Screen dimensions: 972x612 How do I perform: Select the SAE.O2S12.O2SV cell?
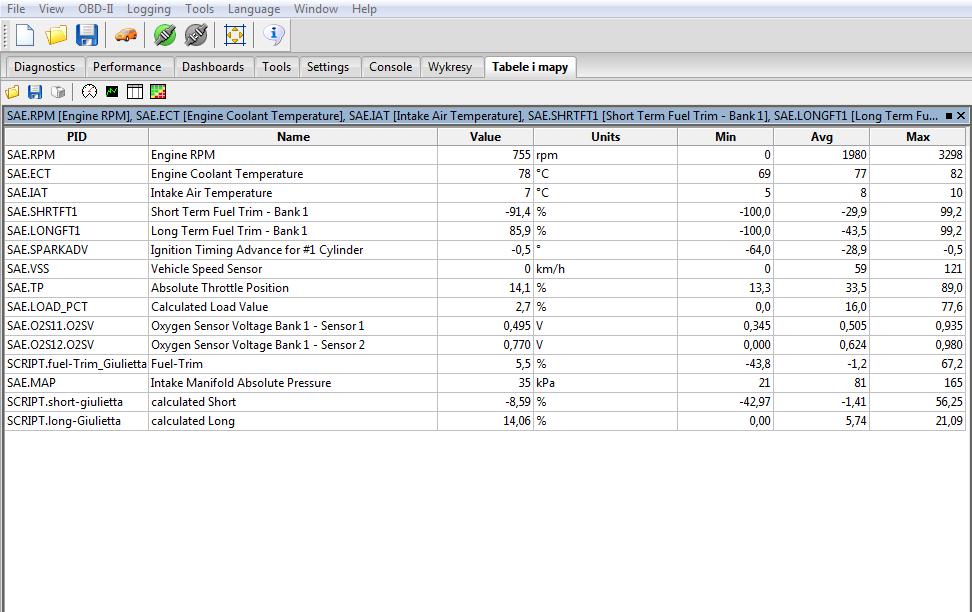click(x=77, y=345)
